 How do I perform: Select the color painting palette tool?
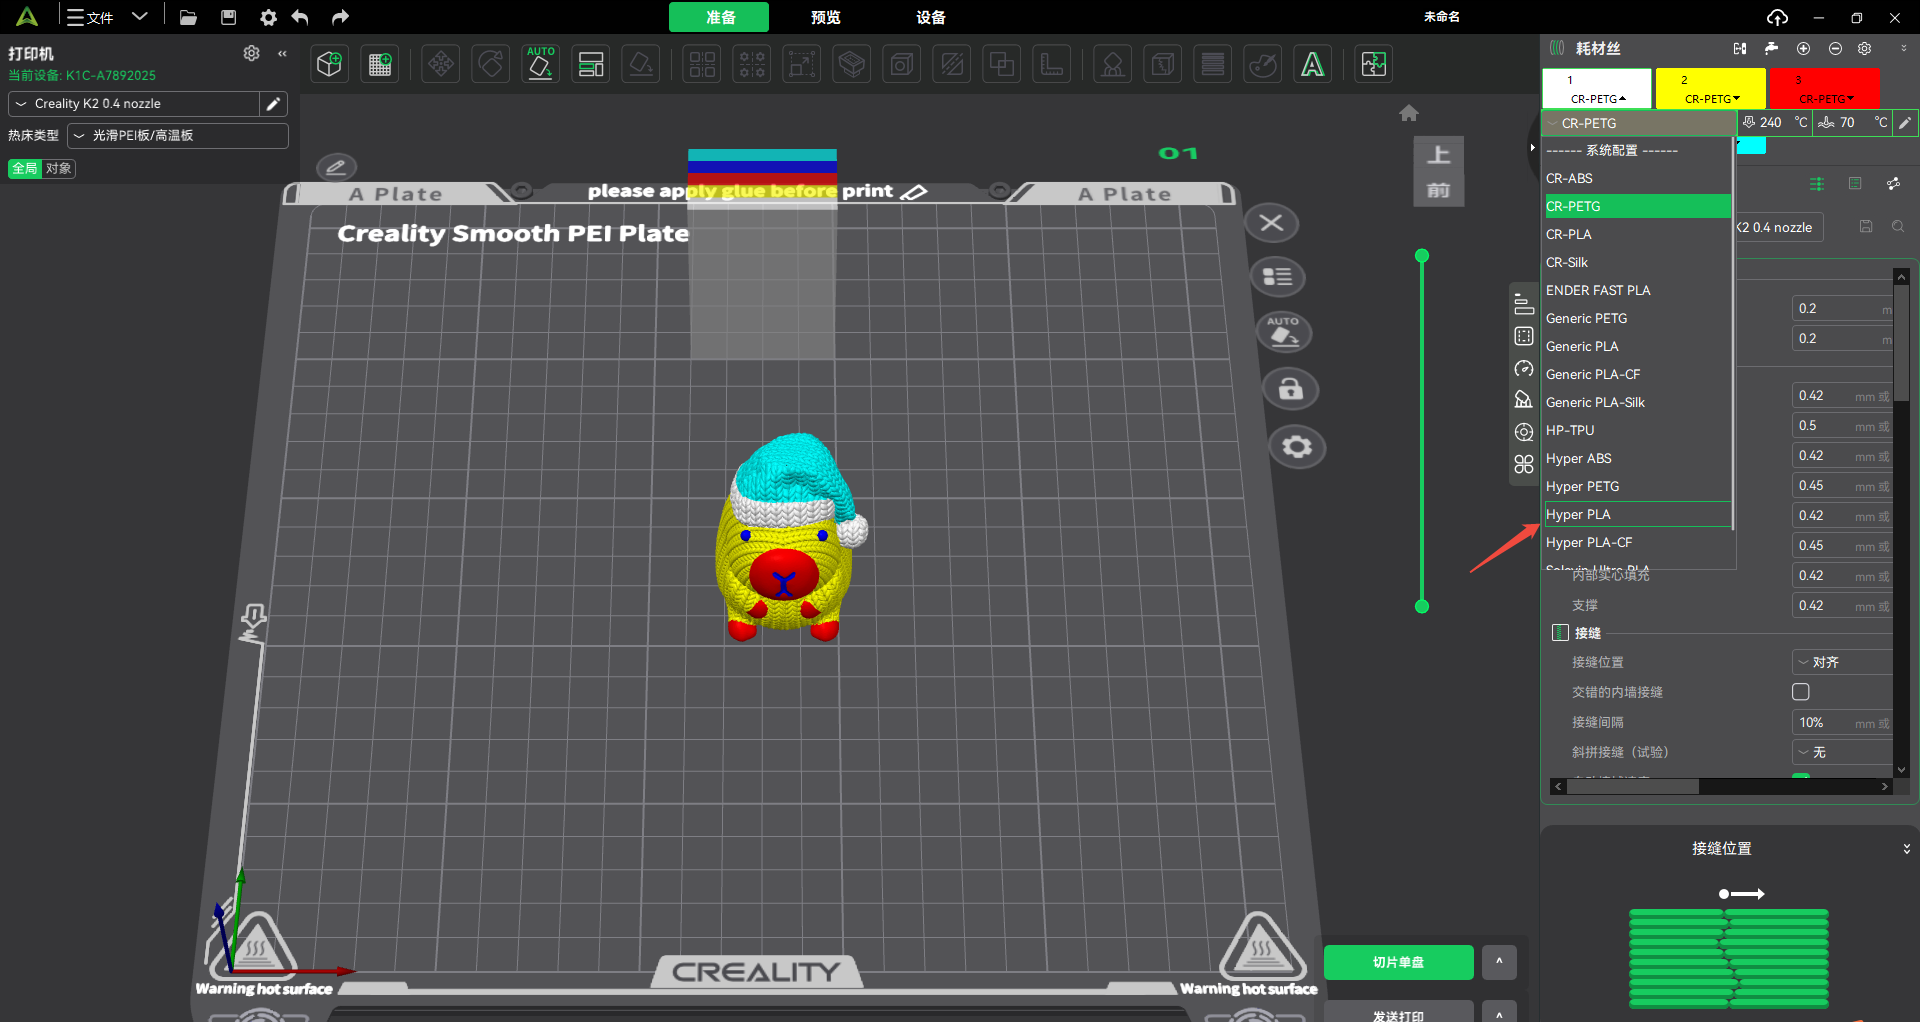(x=1263, y=65)
